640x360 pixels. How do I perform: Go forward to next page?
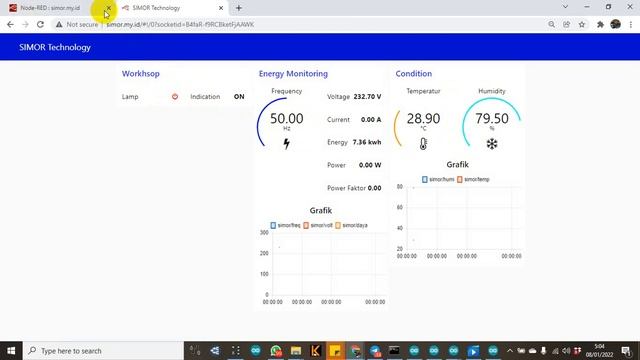pos(25,24)
